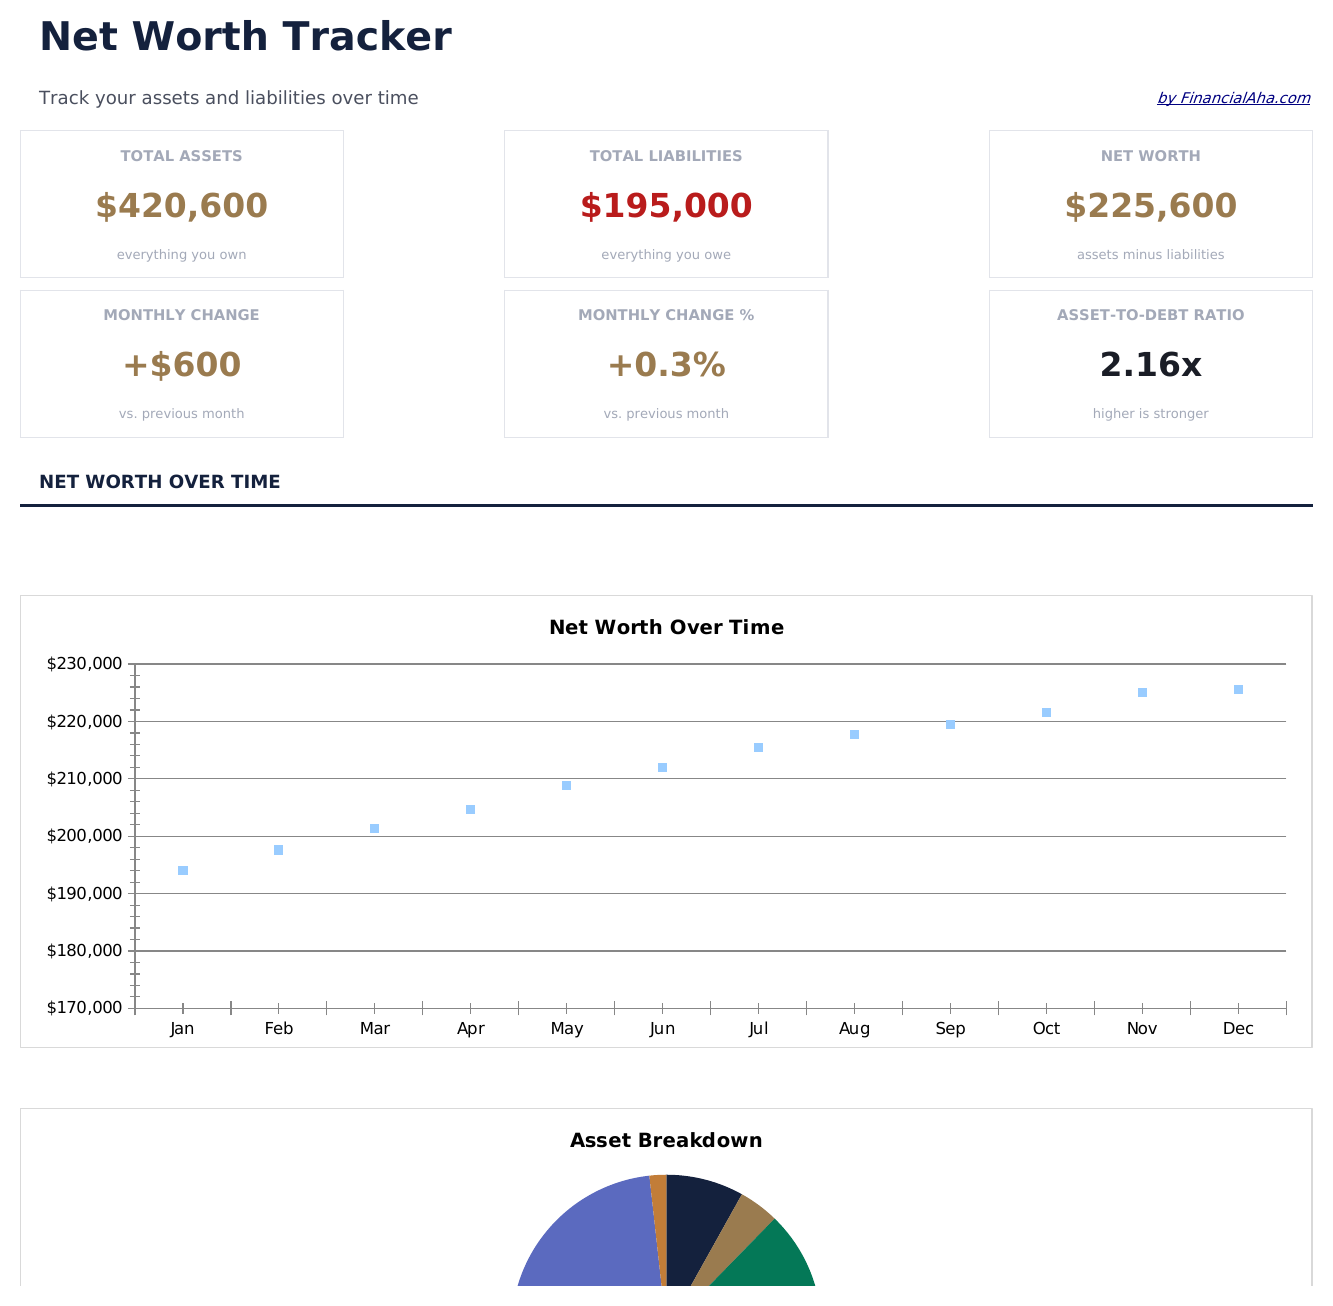1333x1306 pixels.
Task: Select the Net Worth Tracker heading
Action: click(x=245, y=38)
